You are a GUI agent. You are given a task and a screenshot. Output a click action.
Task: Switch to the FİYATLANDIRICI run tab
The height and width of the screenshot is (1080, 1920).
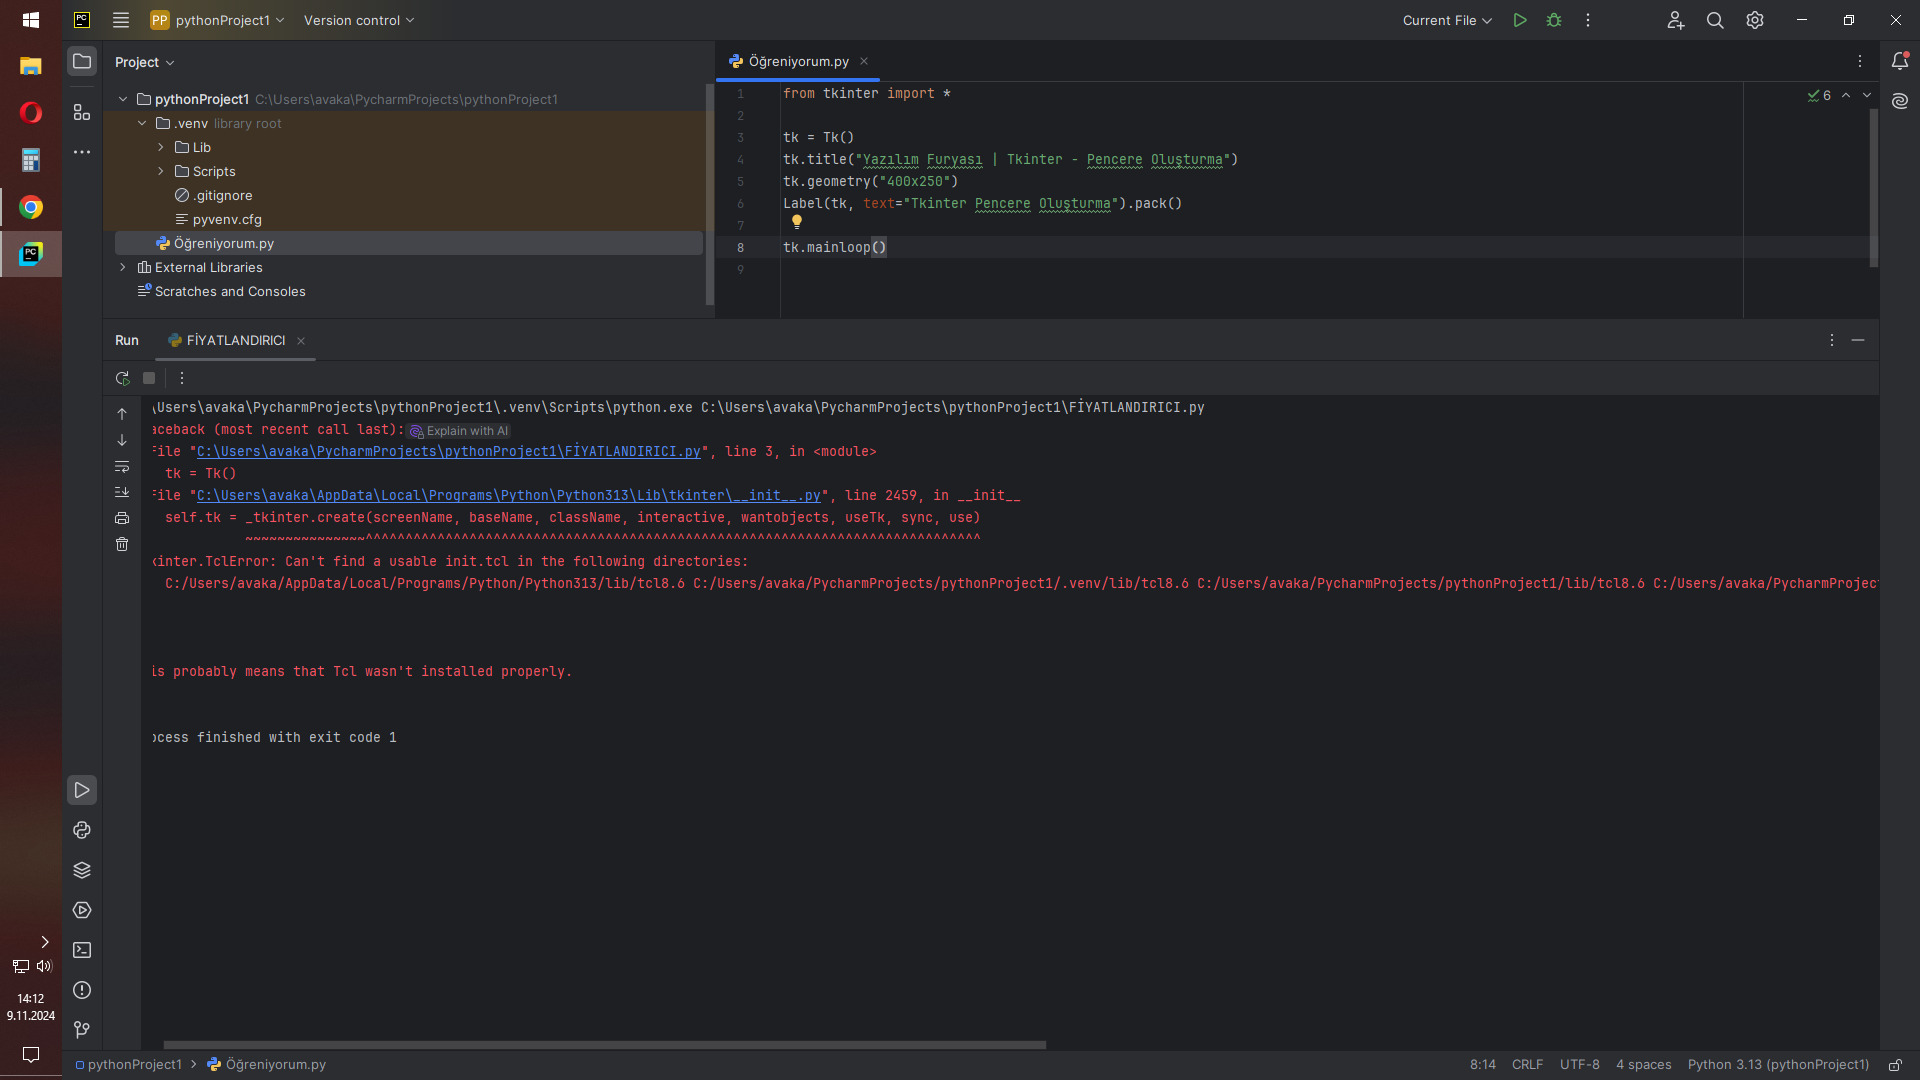click(235, 340)
